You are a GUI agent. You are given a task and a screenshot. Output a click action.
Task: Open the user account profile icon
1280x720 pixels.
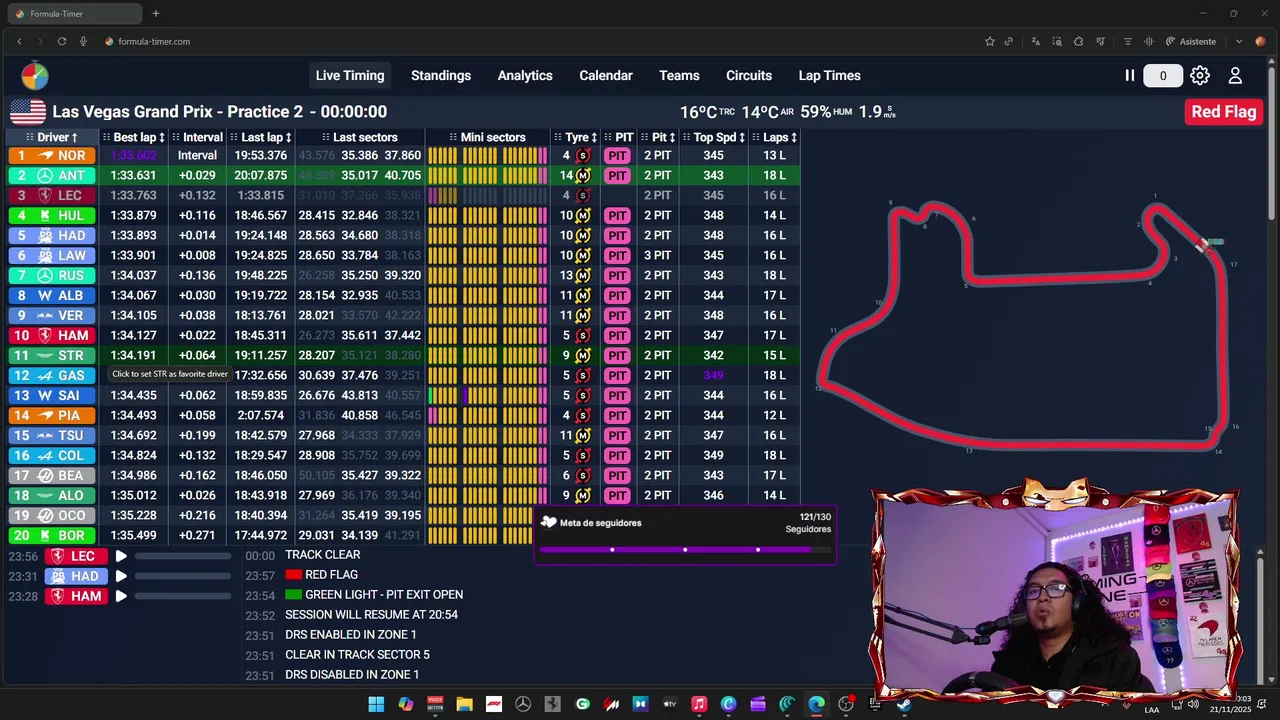tap(1235, 75)
